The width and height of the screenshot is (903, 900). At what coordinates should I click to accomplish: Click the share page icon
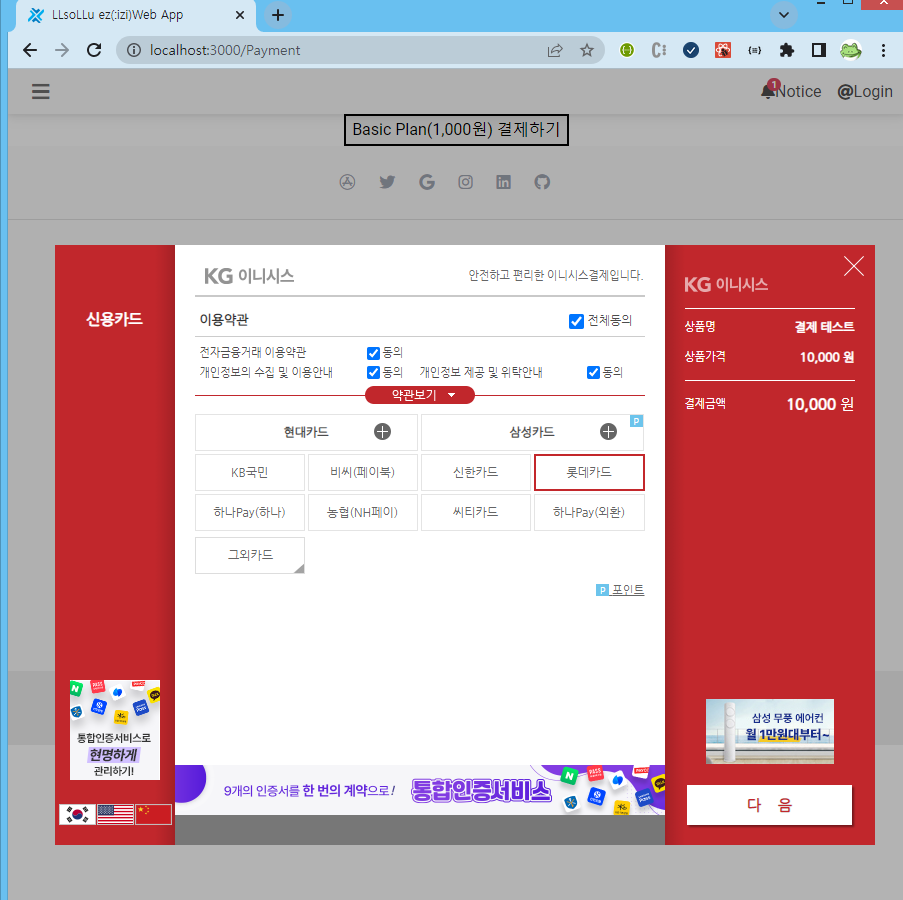555,51
